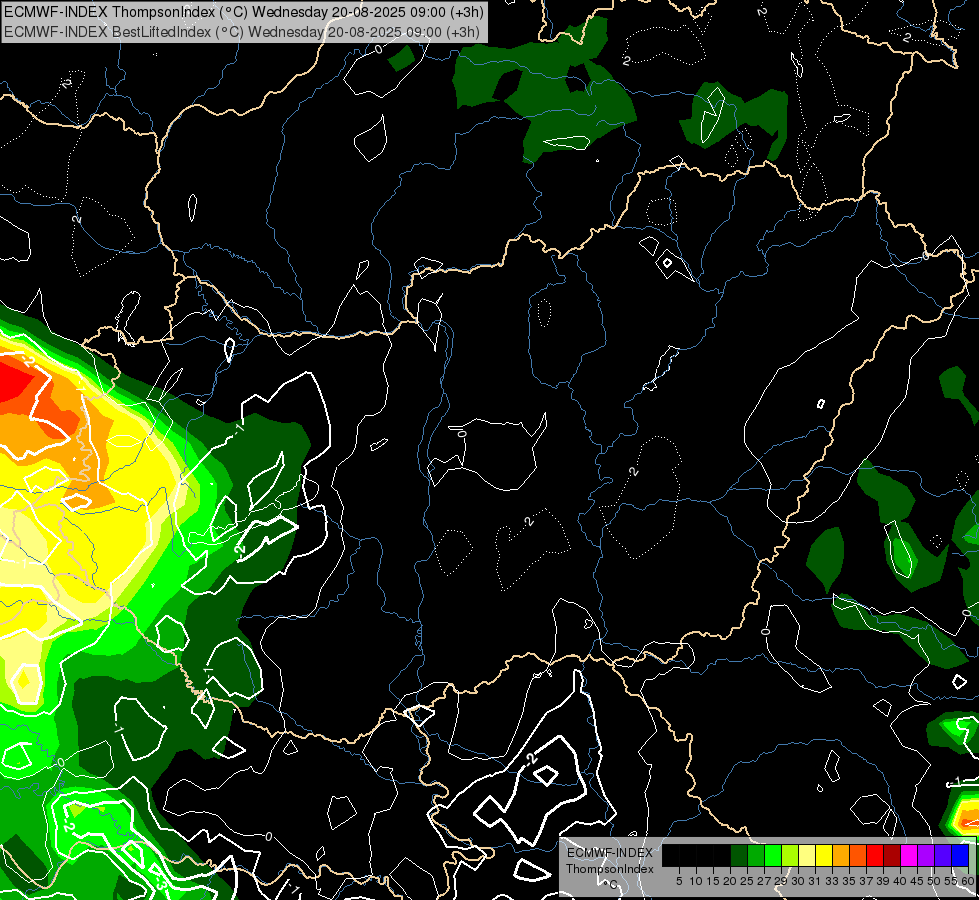The width and height of the screenshot is (979, 900).
Task: Click the legend scale value 20
Action: (x=730, y=881)
